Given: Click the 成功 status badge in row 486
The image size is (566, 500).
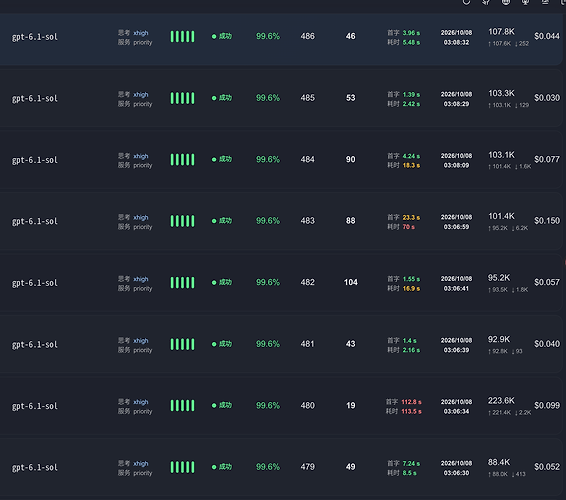Looking at the screenshot, I should (x=222, y=36).
